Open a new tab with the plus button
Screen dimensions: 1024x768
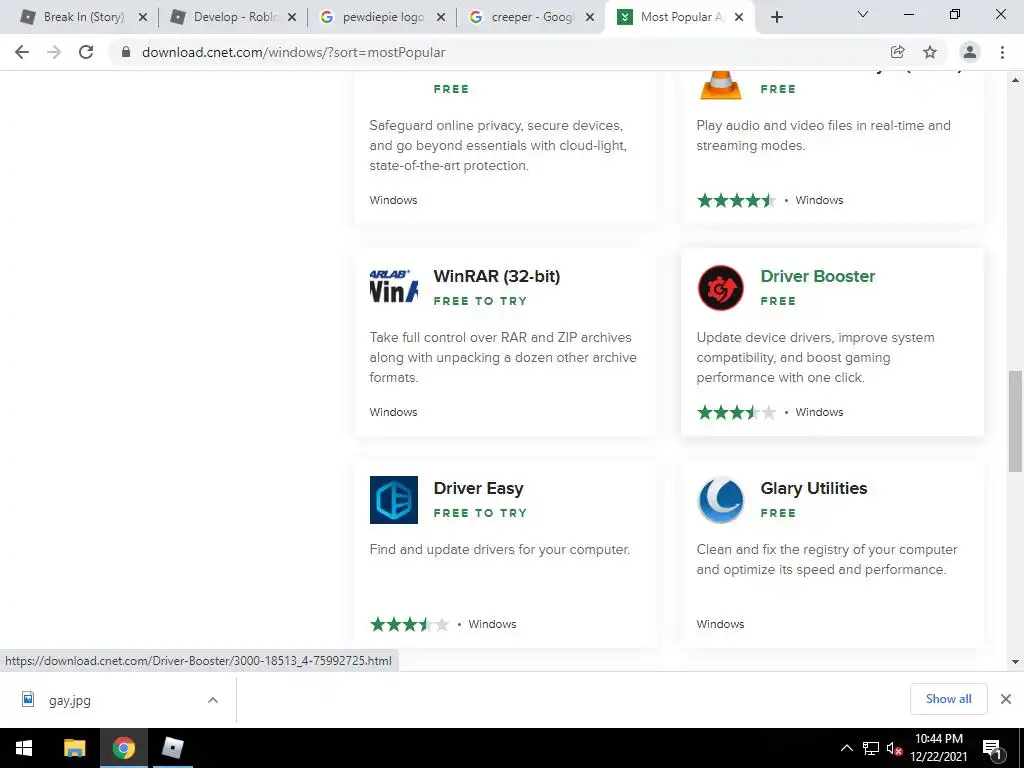(x=776, y=17)
